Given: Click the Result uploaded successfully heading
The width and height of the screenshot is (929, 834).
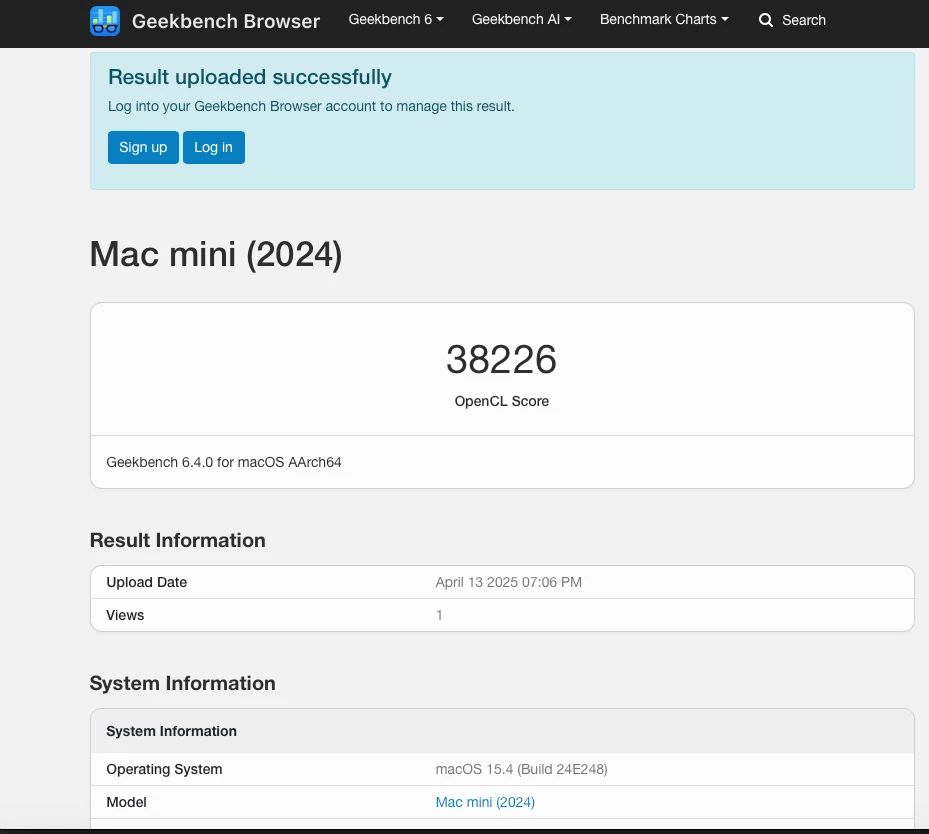Looking at the screenshot, I should click(249, 77).
